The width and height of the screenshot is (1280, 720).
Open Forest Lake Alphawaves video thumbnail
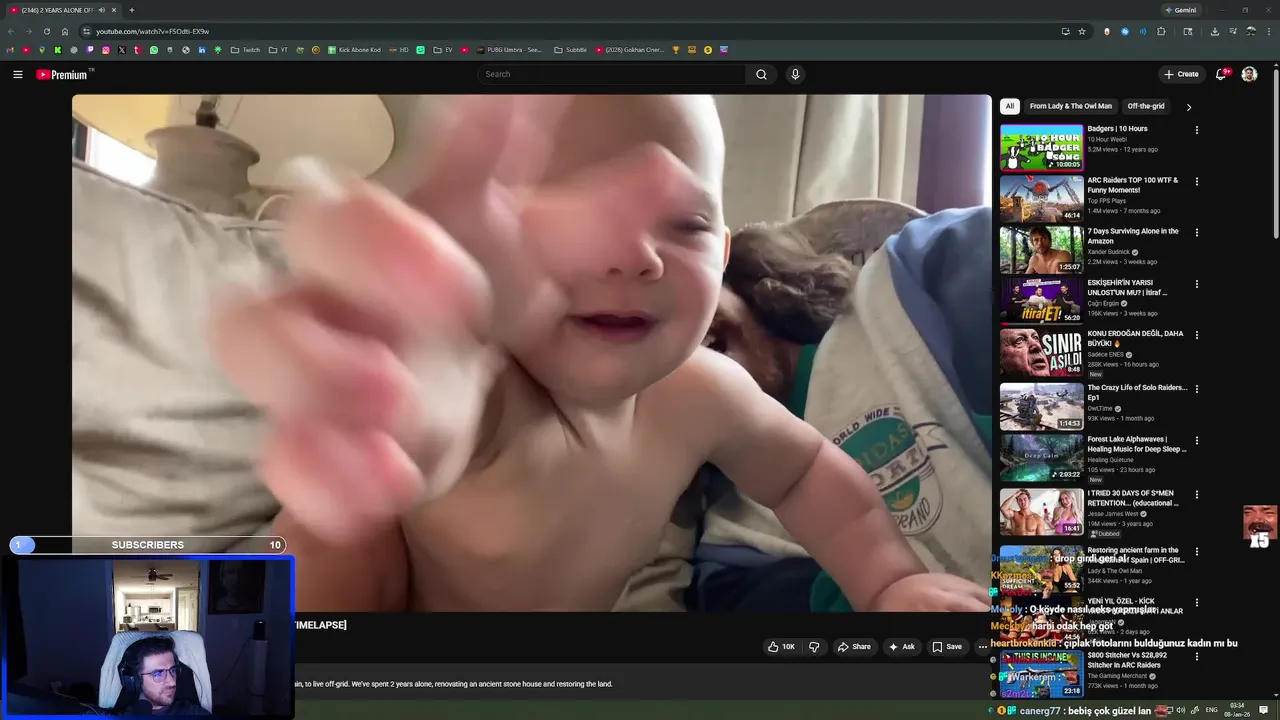coord(1041,458)
